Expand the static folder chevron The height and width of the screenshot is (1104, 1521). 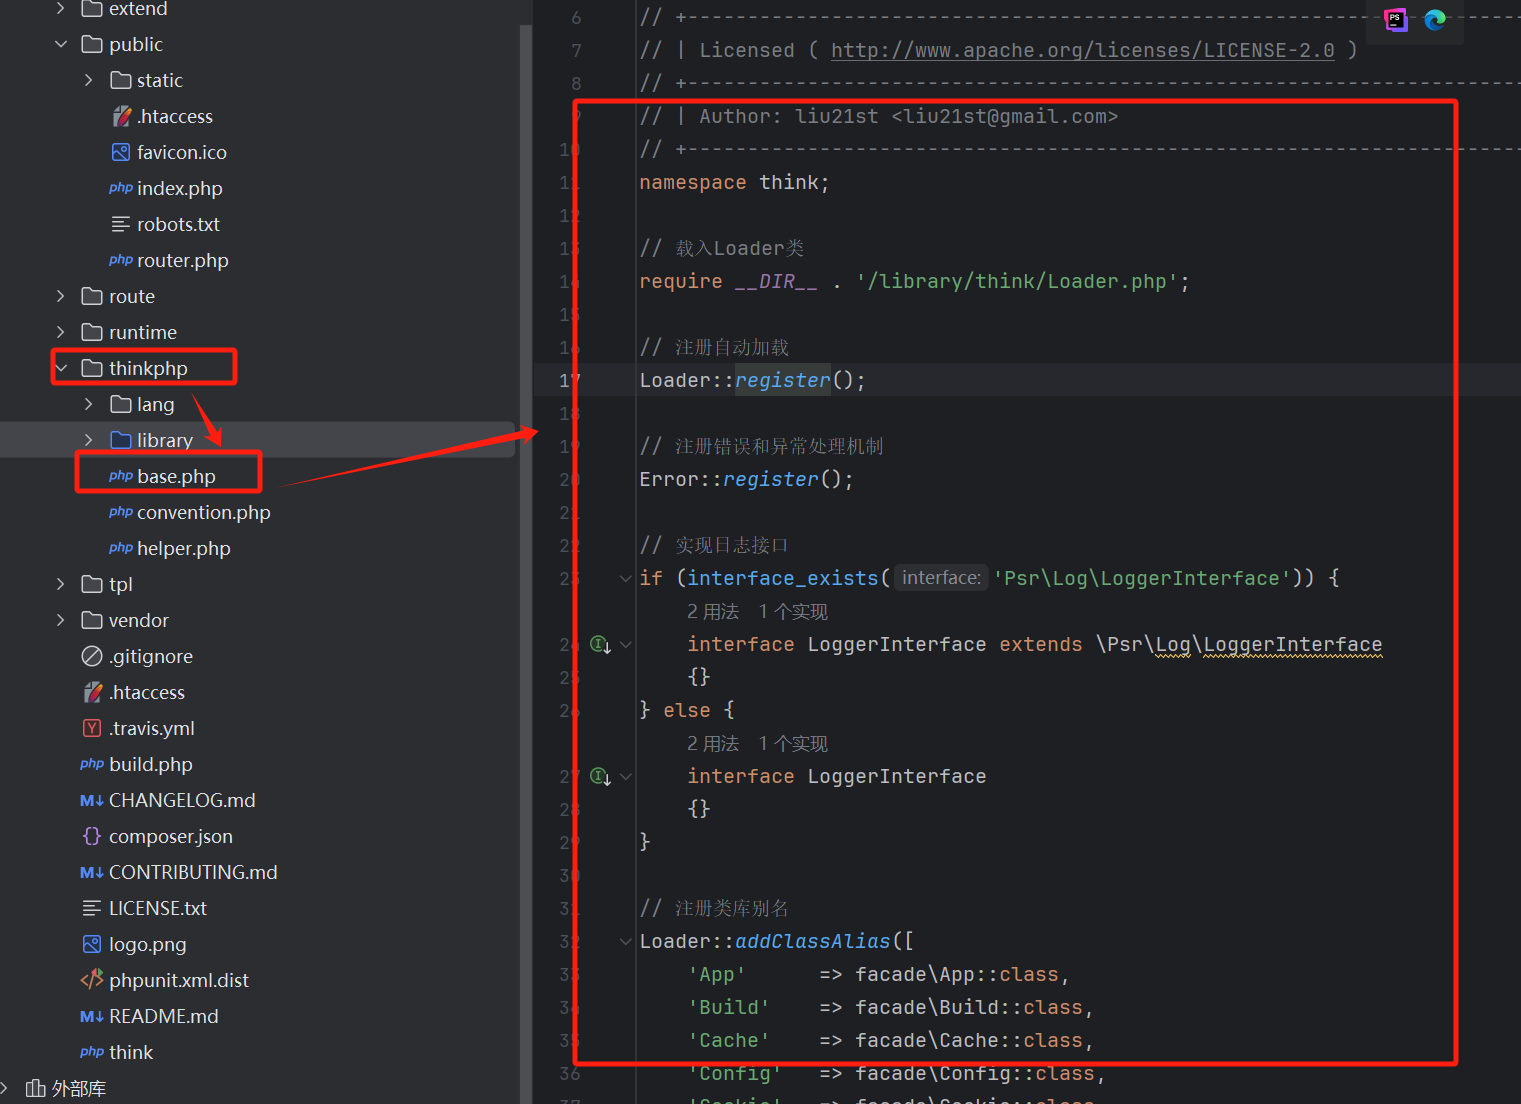coord(89,80)
